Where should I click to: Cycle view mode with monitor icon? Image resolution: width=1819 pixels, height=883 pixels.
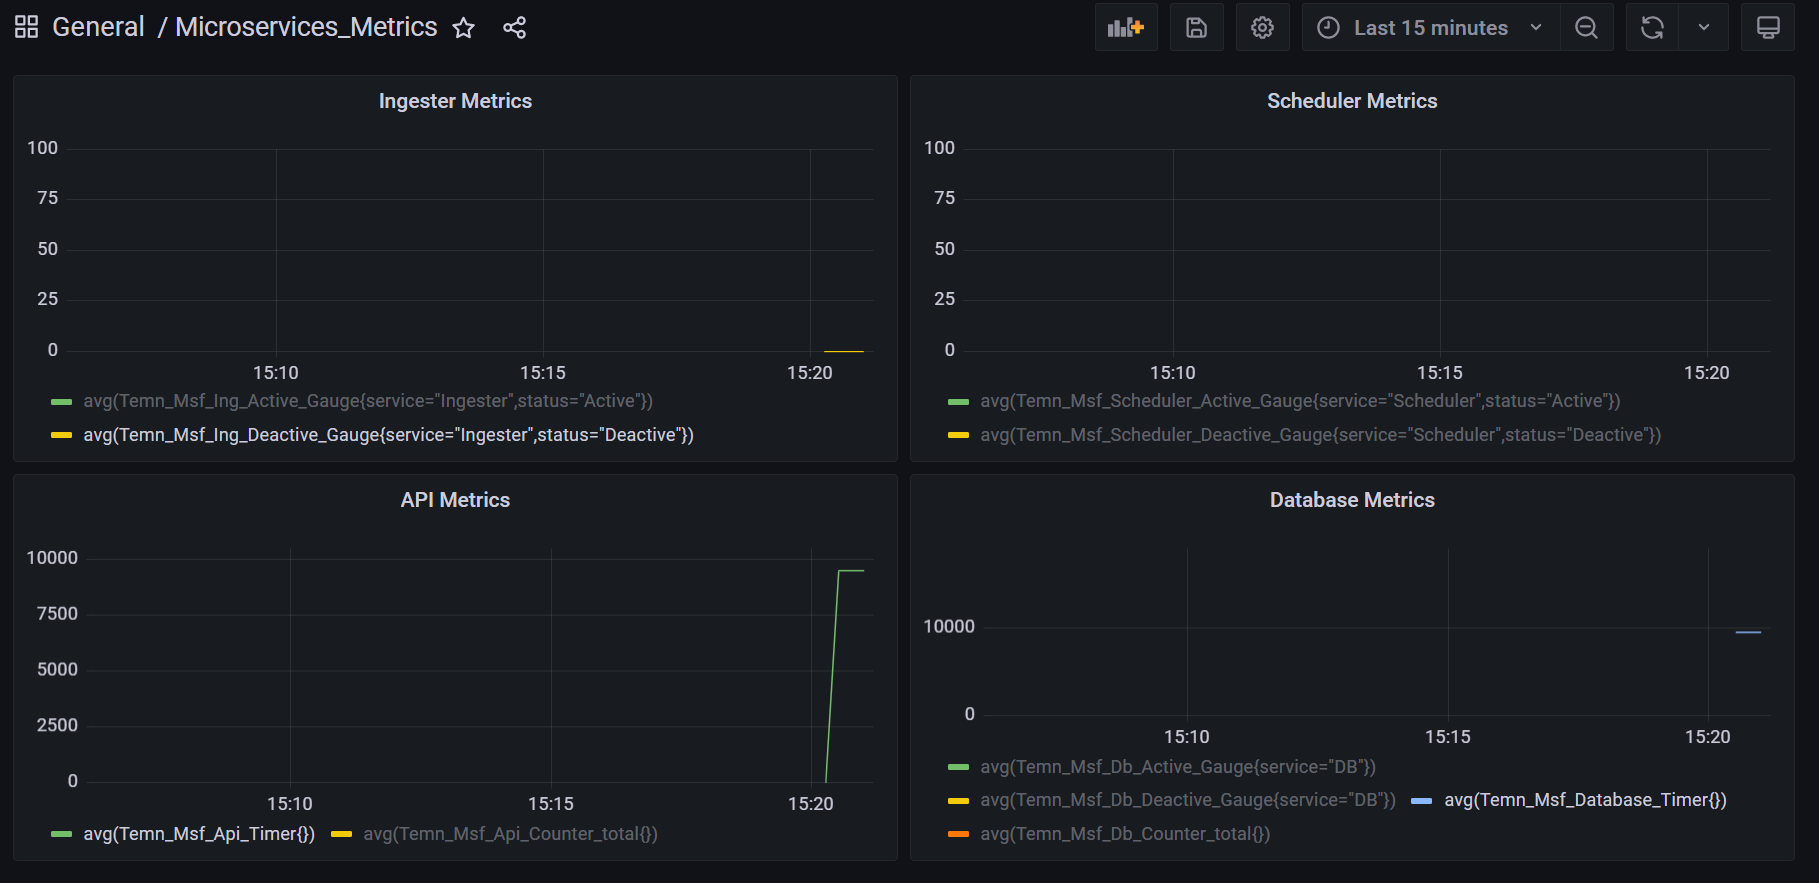(x=1767, y=28)
